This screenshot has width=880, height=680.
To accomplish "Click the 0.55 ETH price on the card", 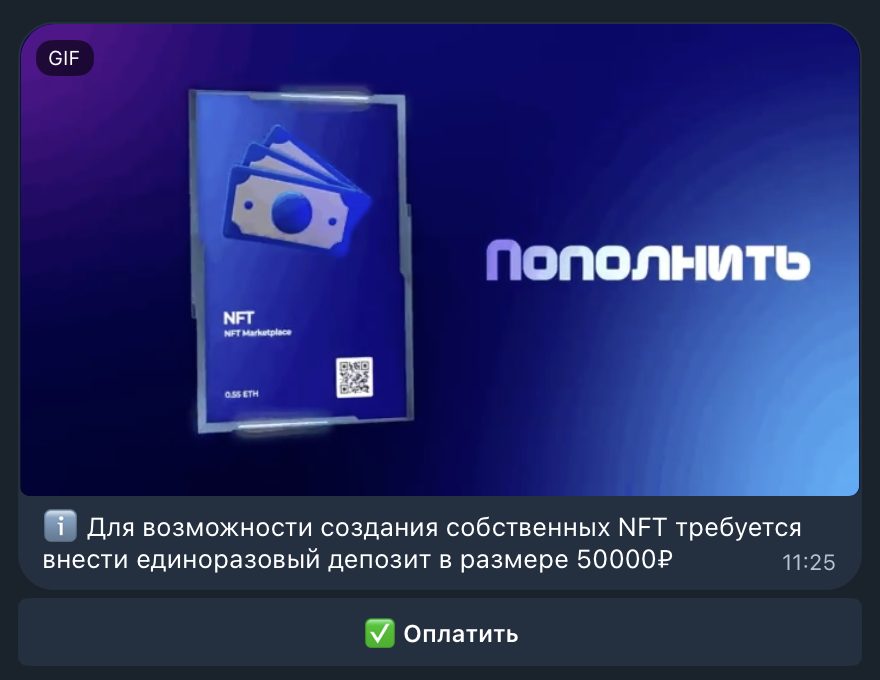I will [242, 394].
